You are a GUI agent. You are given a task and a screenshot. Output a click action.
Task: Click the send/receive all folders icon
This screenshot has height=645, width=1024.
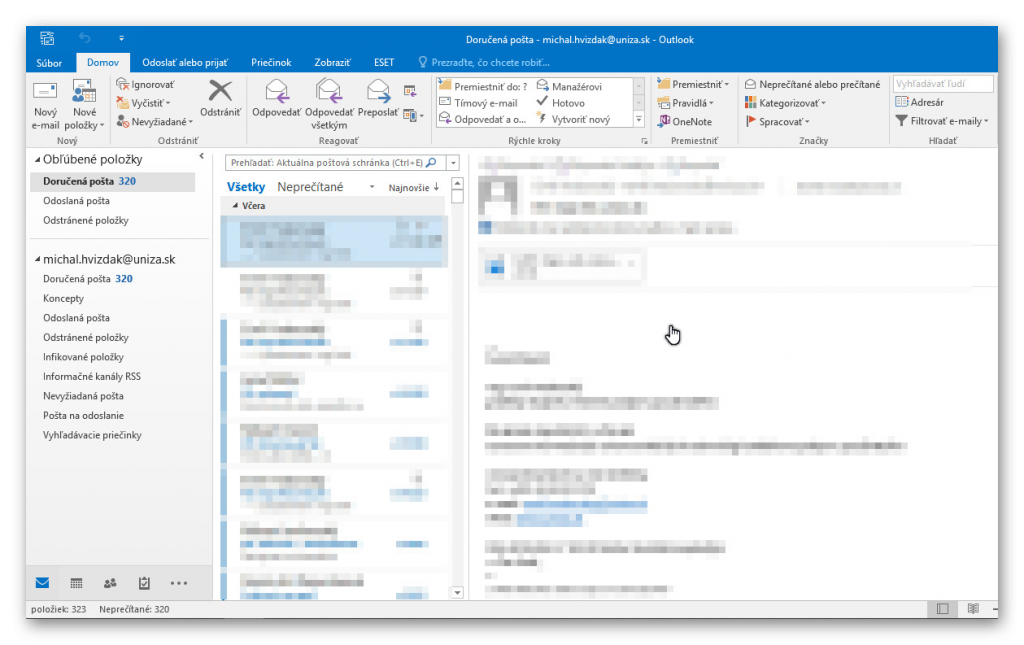[47, 39]
